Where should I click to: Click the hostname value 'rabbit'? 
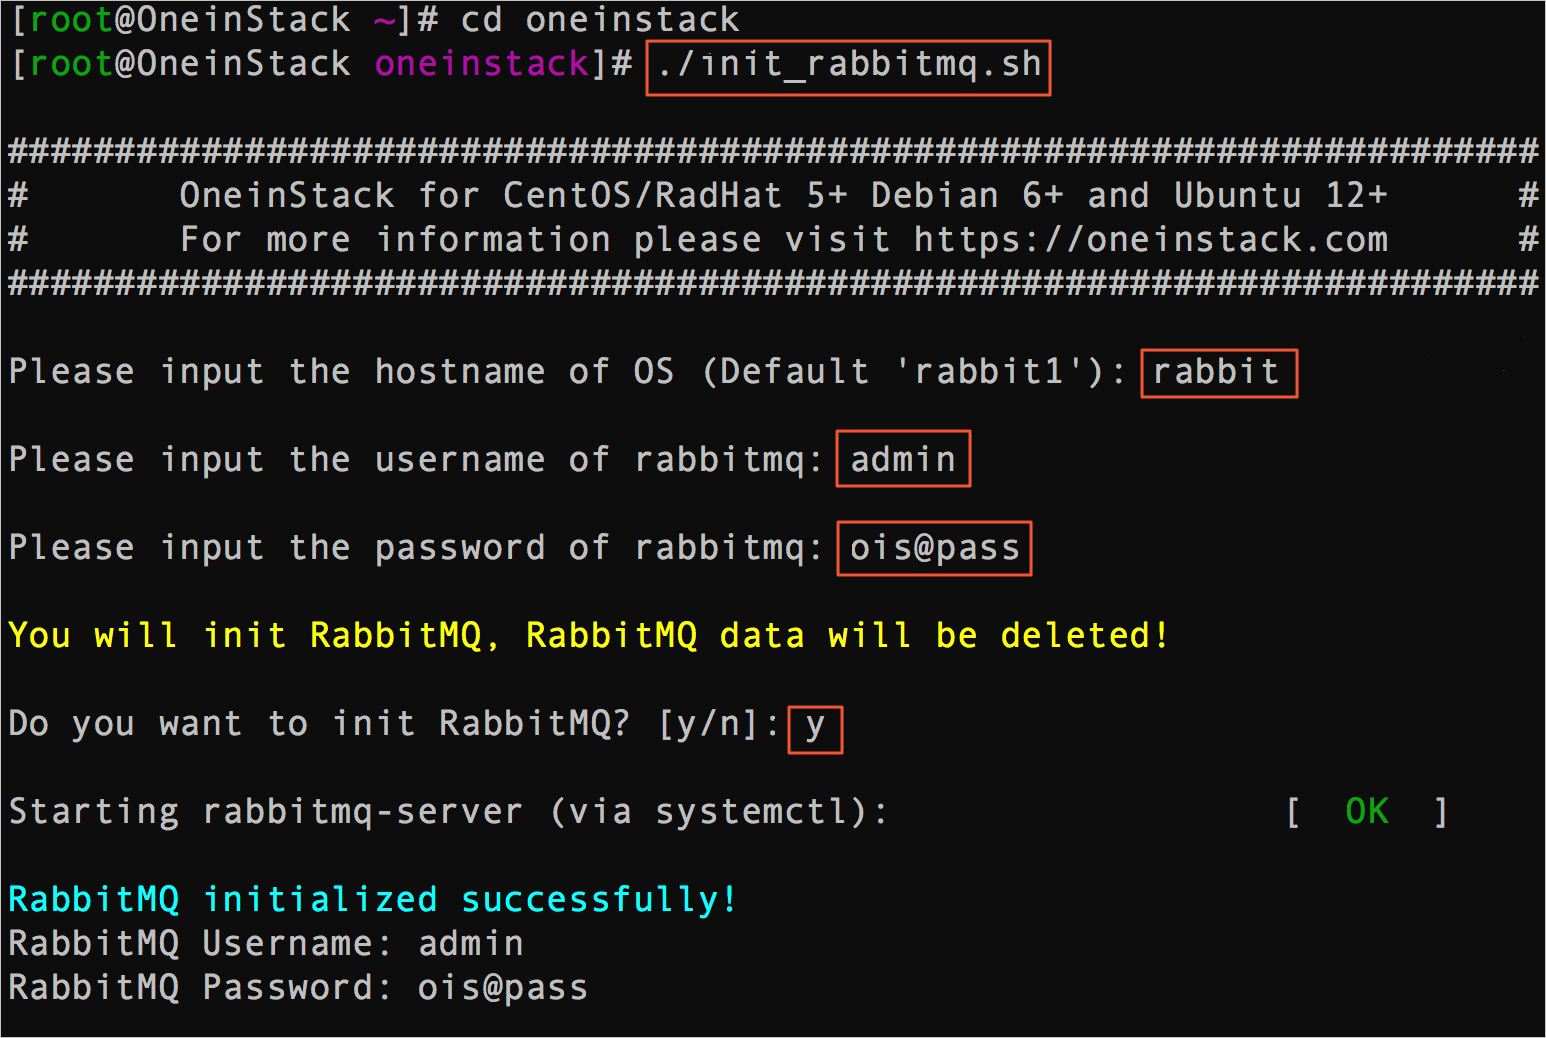(1216, 372)
